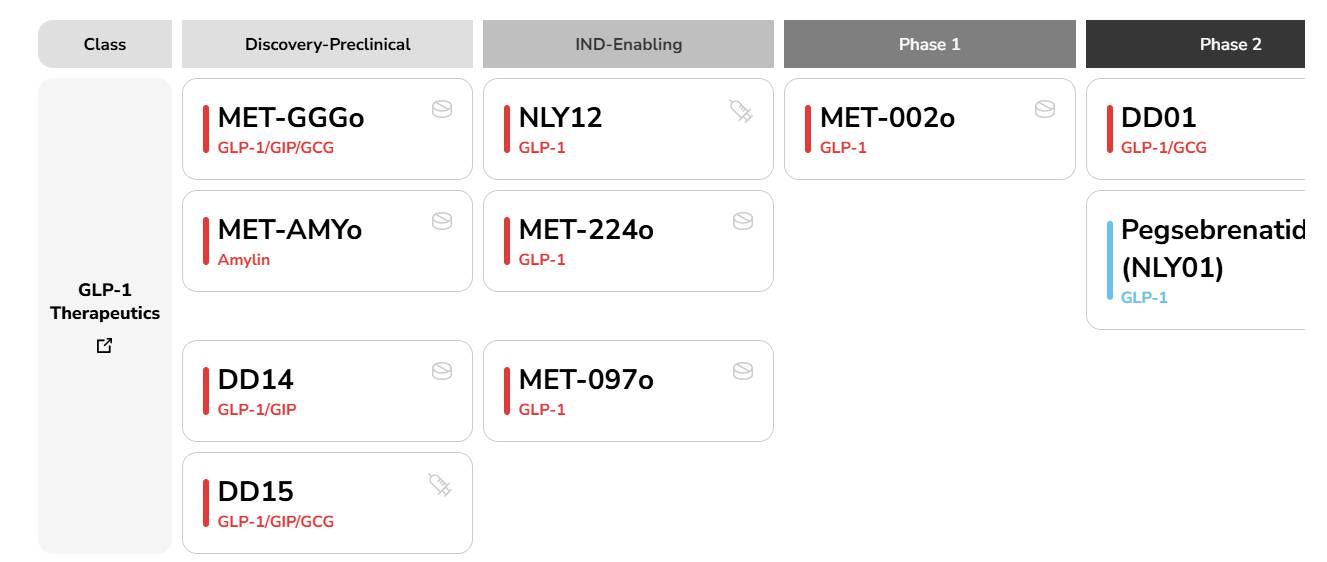Select the IND-Enabling column header
Screen dimensions: 1327x562
point(628,44)
